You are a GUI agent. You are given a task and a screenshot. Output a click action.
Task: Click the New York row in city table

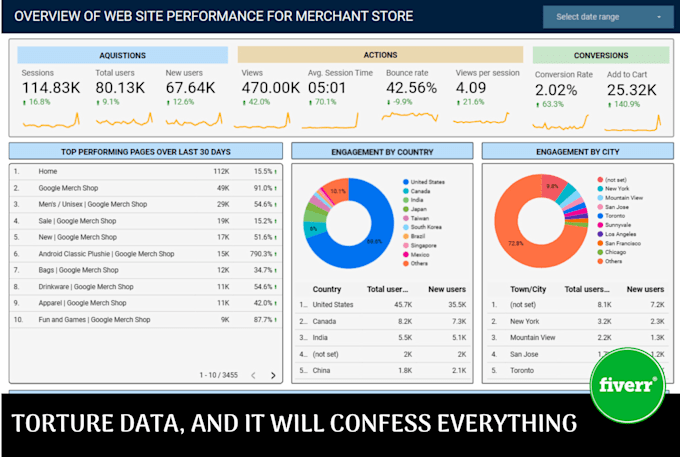pyautogui.click(x=578, y=321)
